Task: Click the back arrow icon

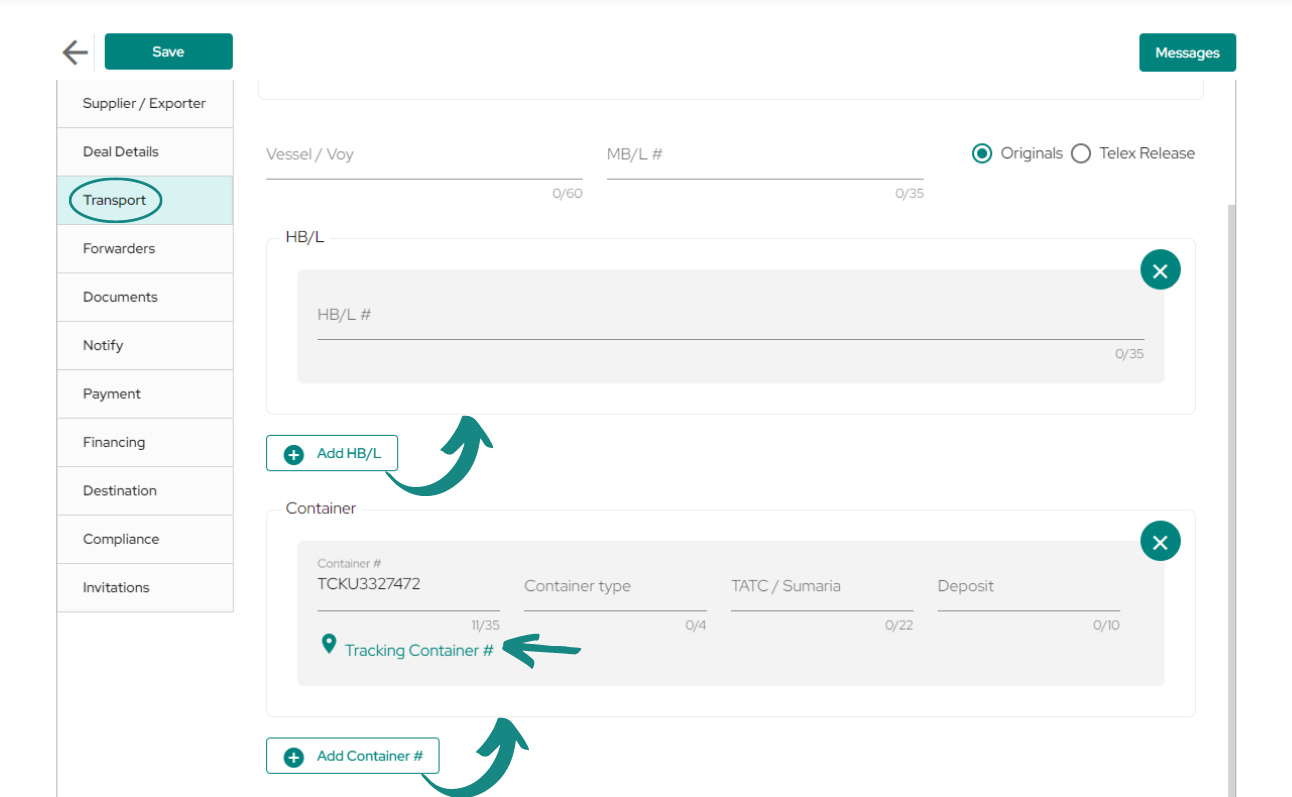Action: pyautogui.click(x=75, y=52)
